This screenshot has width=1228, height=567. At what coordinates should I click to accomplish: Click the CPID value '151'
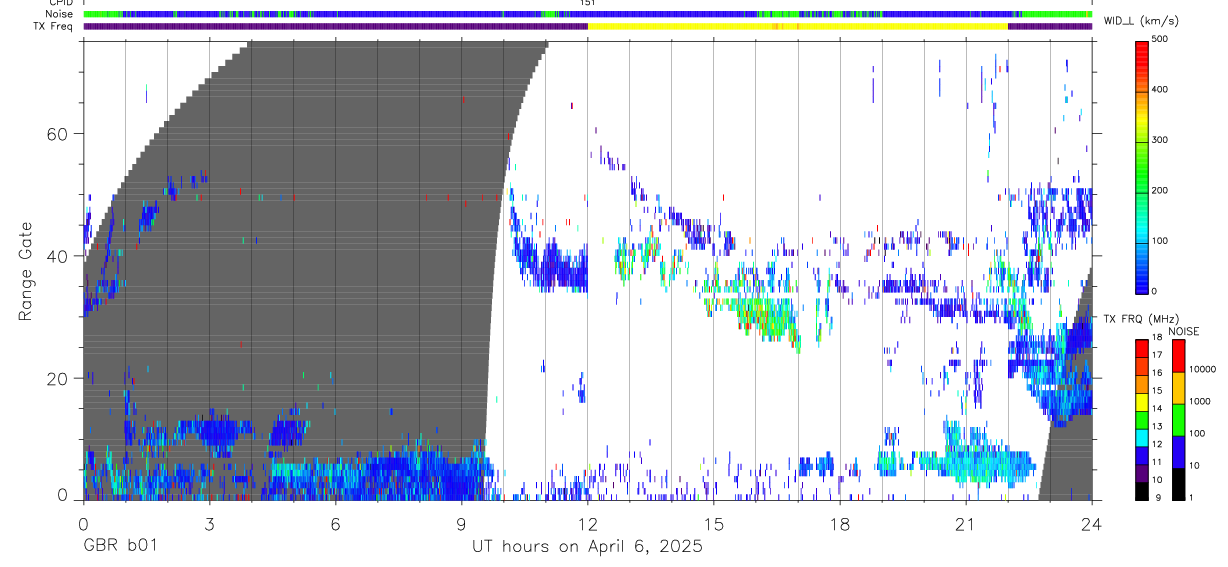588,4
